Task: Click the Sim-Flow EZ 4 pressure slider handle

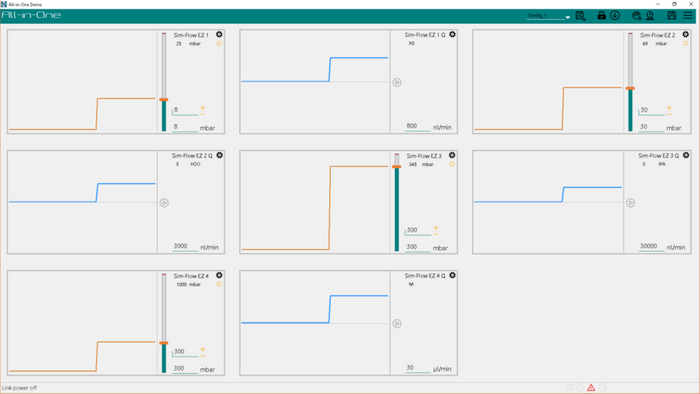Action: point(164,343)
